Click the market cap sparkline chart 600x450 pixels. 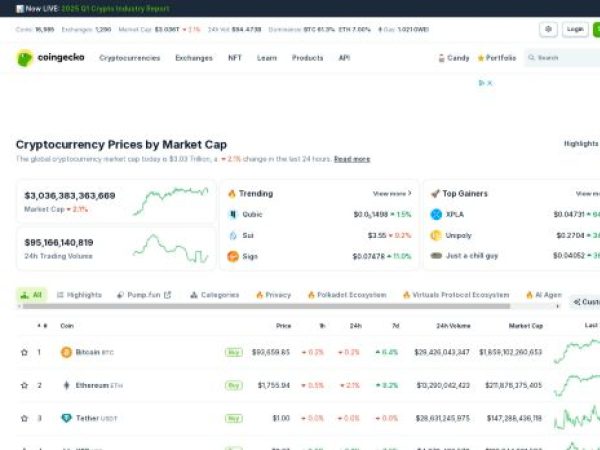coord(171,201)
